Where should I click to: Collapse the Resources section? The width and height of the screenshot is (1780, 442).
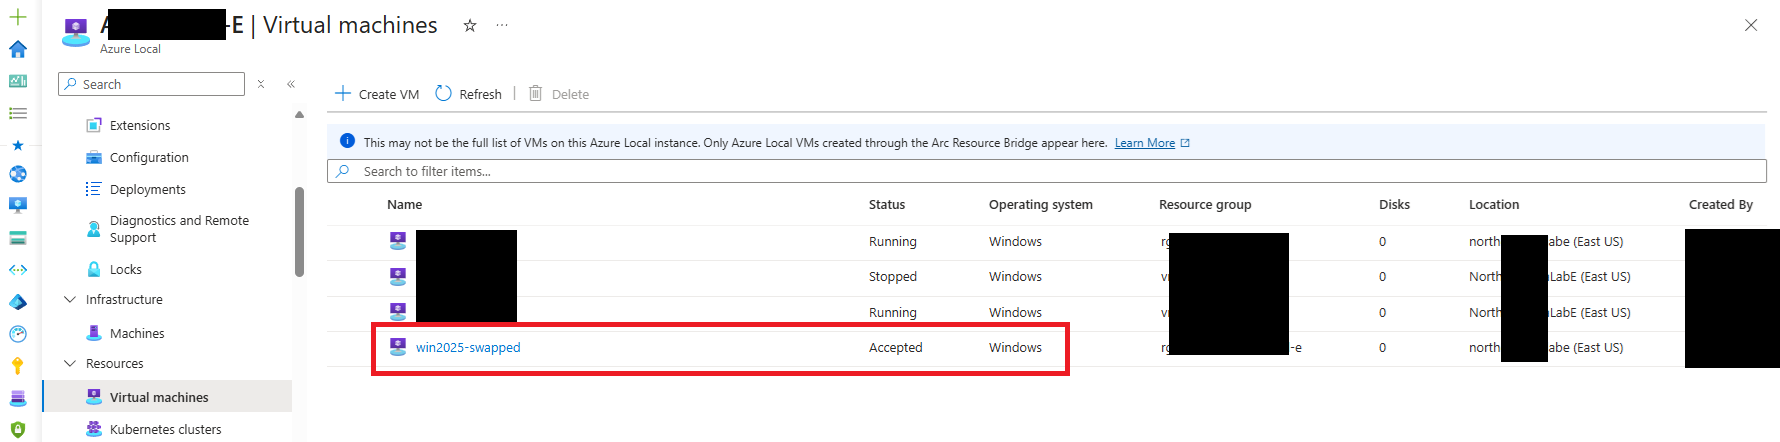click(70, 363)
